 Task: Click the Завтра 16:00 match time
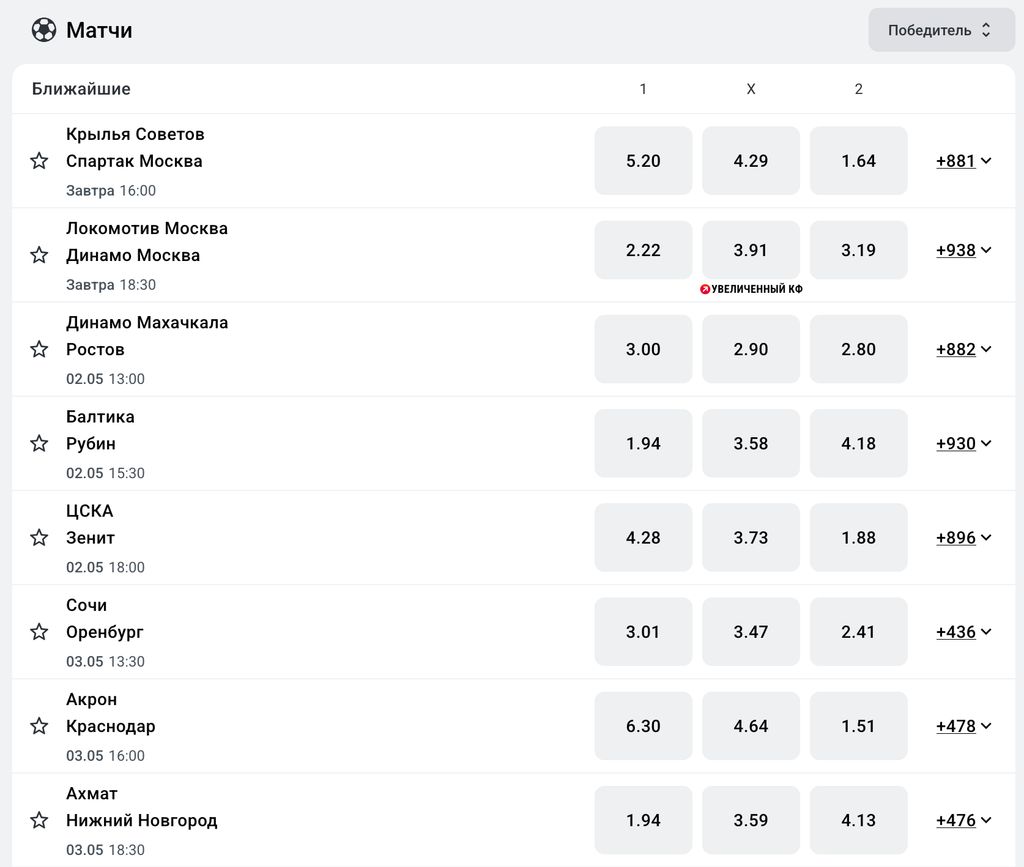click(111, 191)
